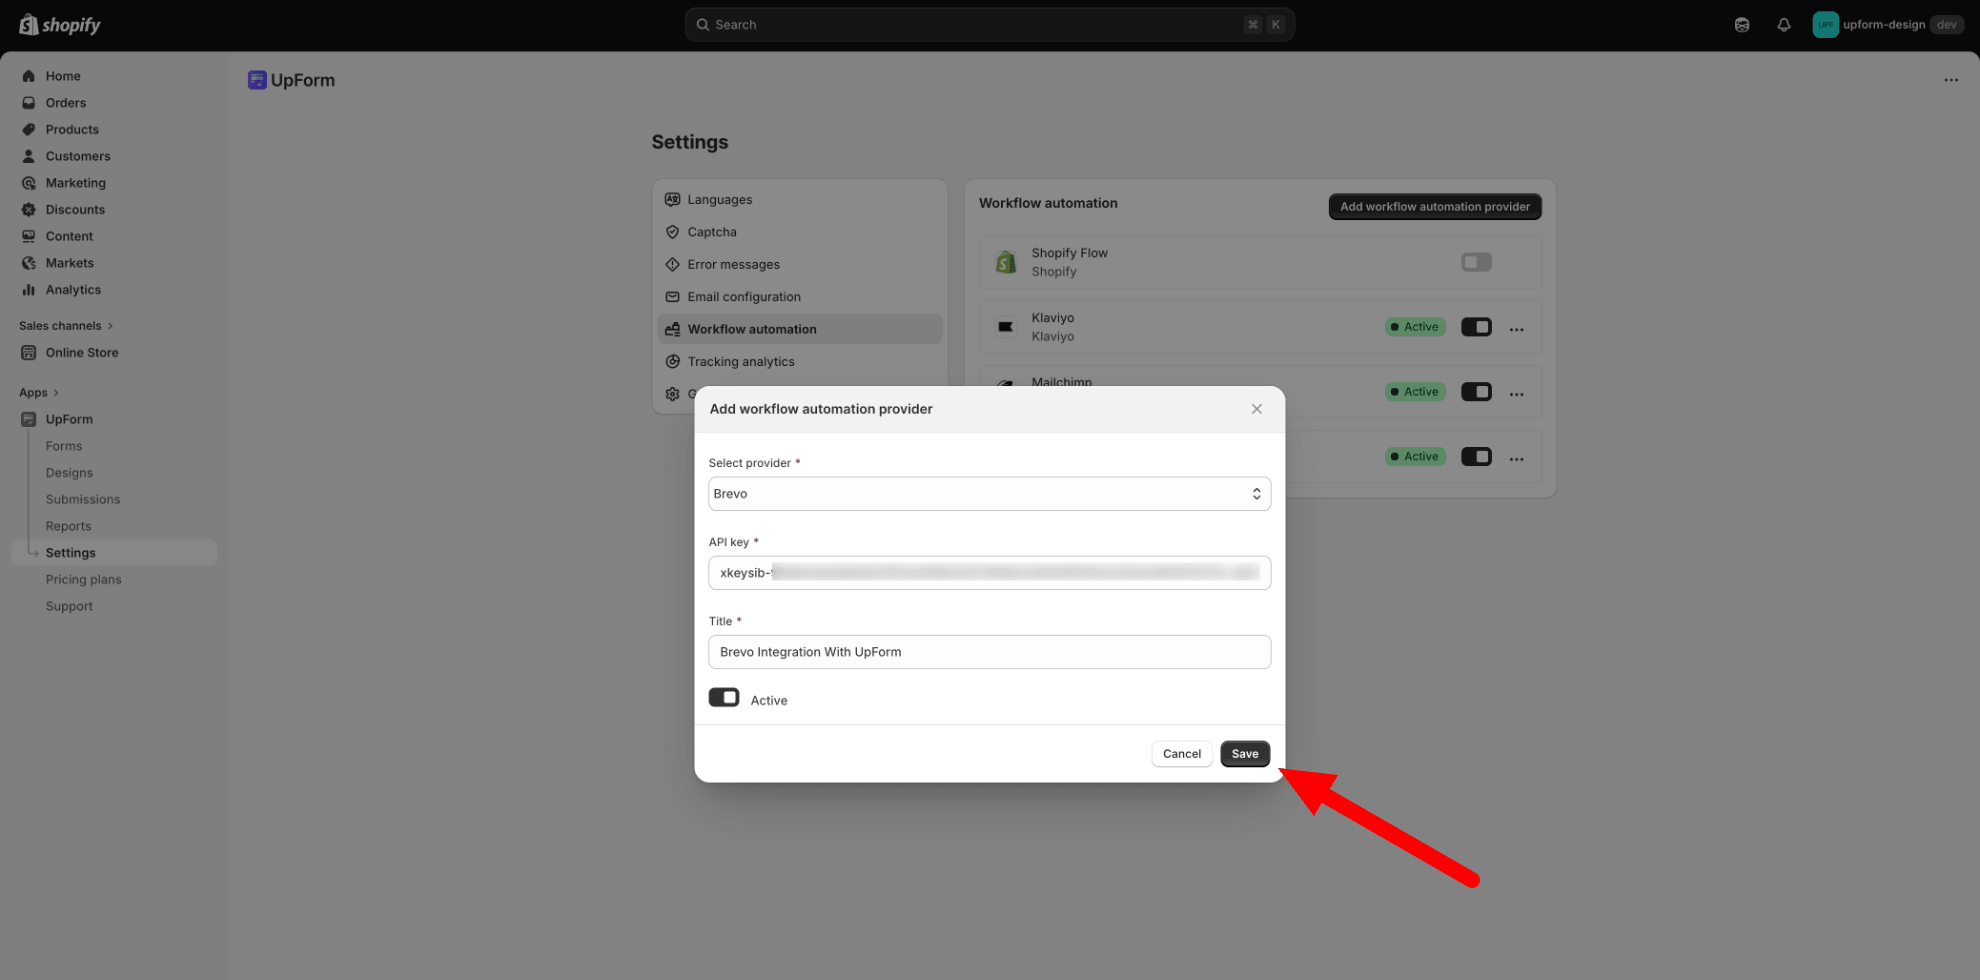
Task: Go to Email configuration settings
Action: tap(800, 297)
